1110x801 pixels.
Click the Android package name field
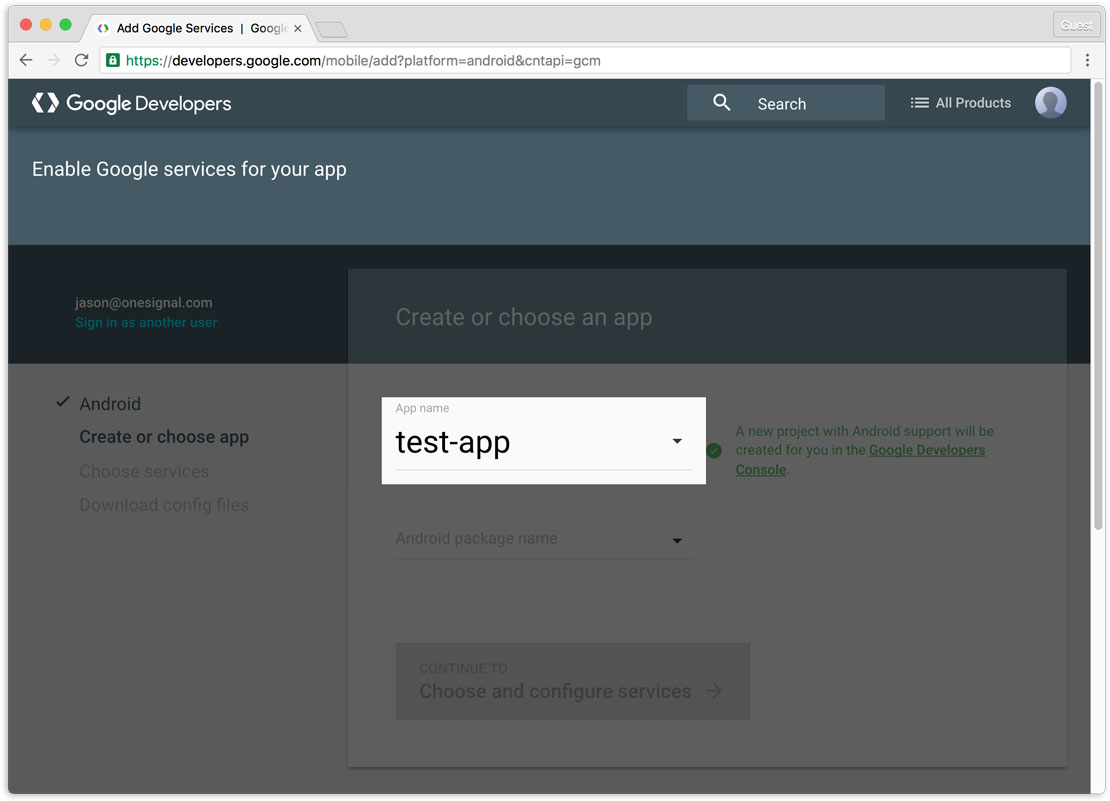tap(544, 539)
